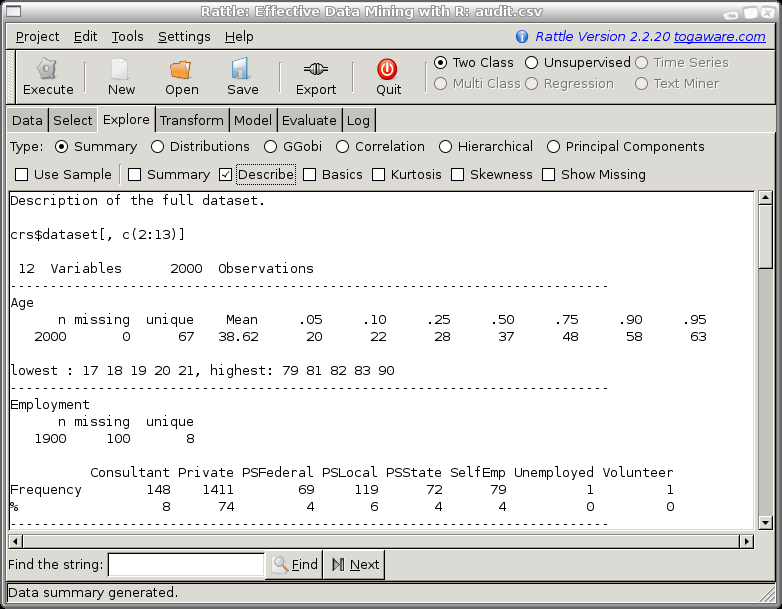782x609 pixels.
Task: Click the Export plug icon
Action: (x=316, y=69)
